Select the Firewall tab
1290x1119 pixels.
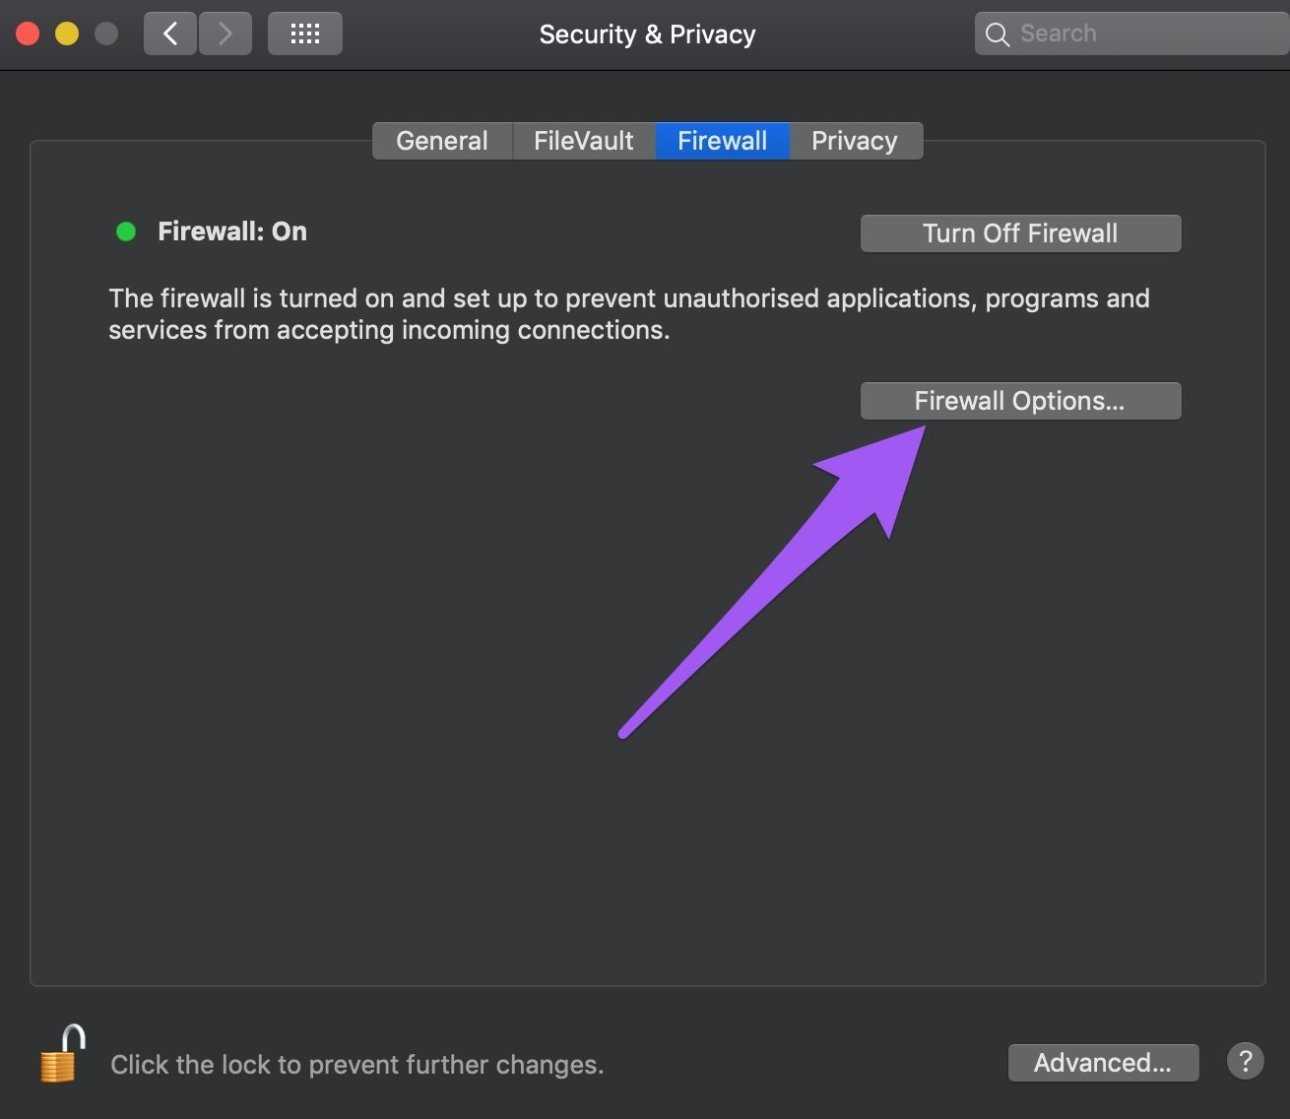click(722, 141)
